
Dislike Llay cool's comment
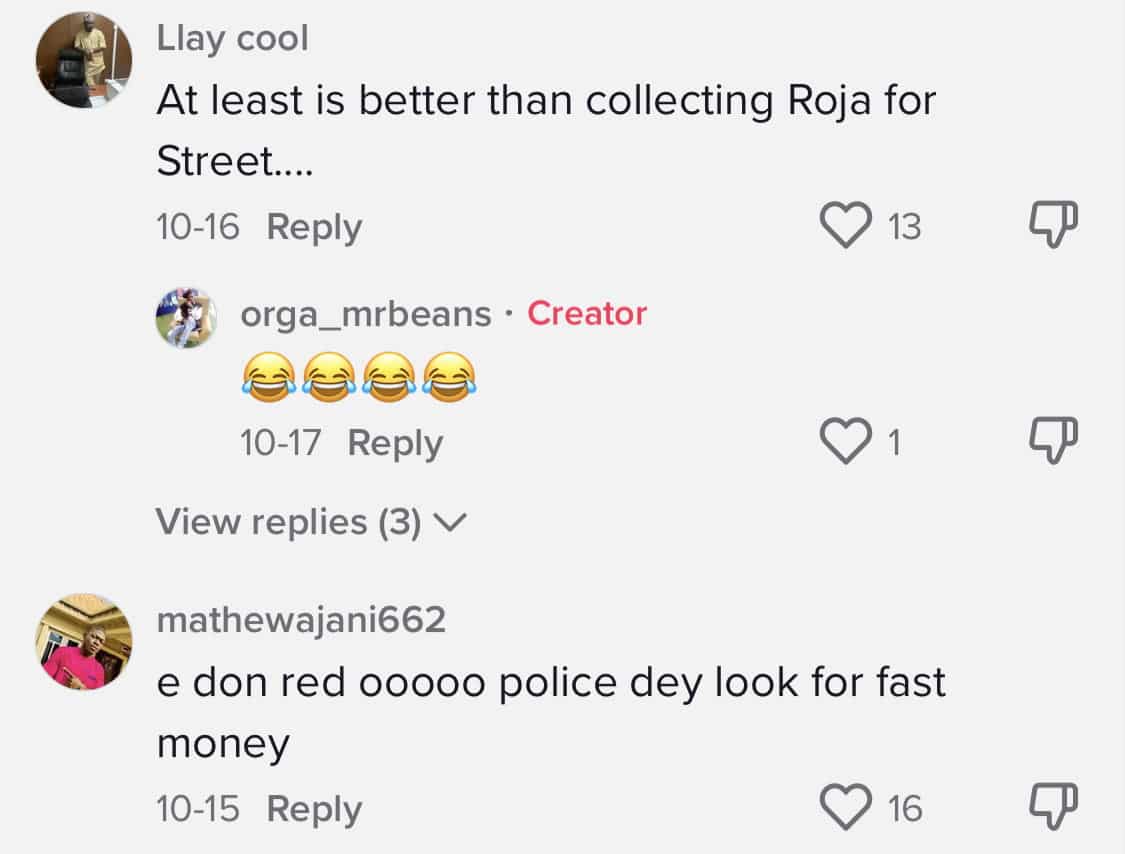click(x=1054, y=224)
